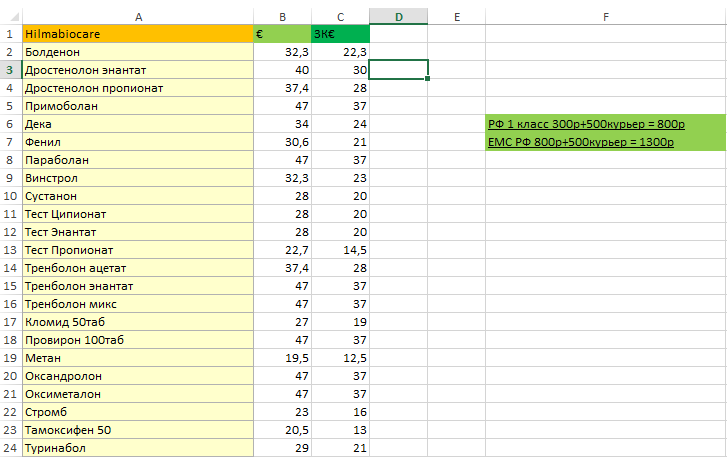The image size is (727, 457).
Task: Click the Тренболон микс cell
Action: [138, 304]
